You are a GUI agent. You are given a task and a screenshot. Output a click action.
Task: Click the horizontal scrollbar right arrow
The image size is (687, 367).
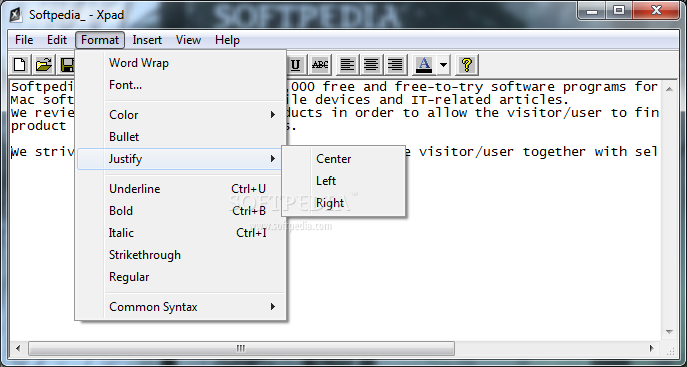652,349
